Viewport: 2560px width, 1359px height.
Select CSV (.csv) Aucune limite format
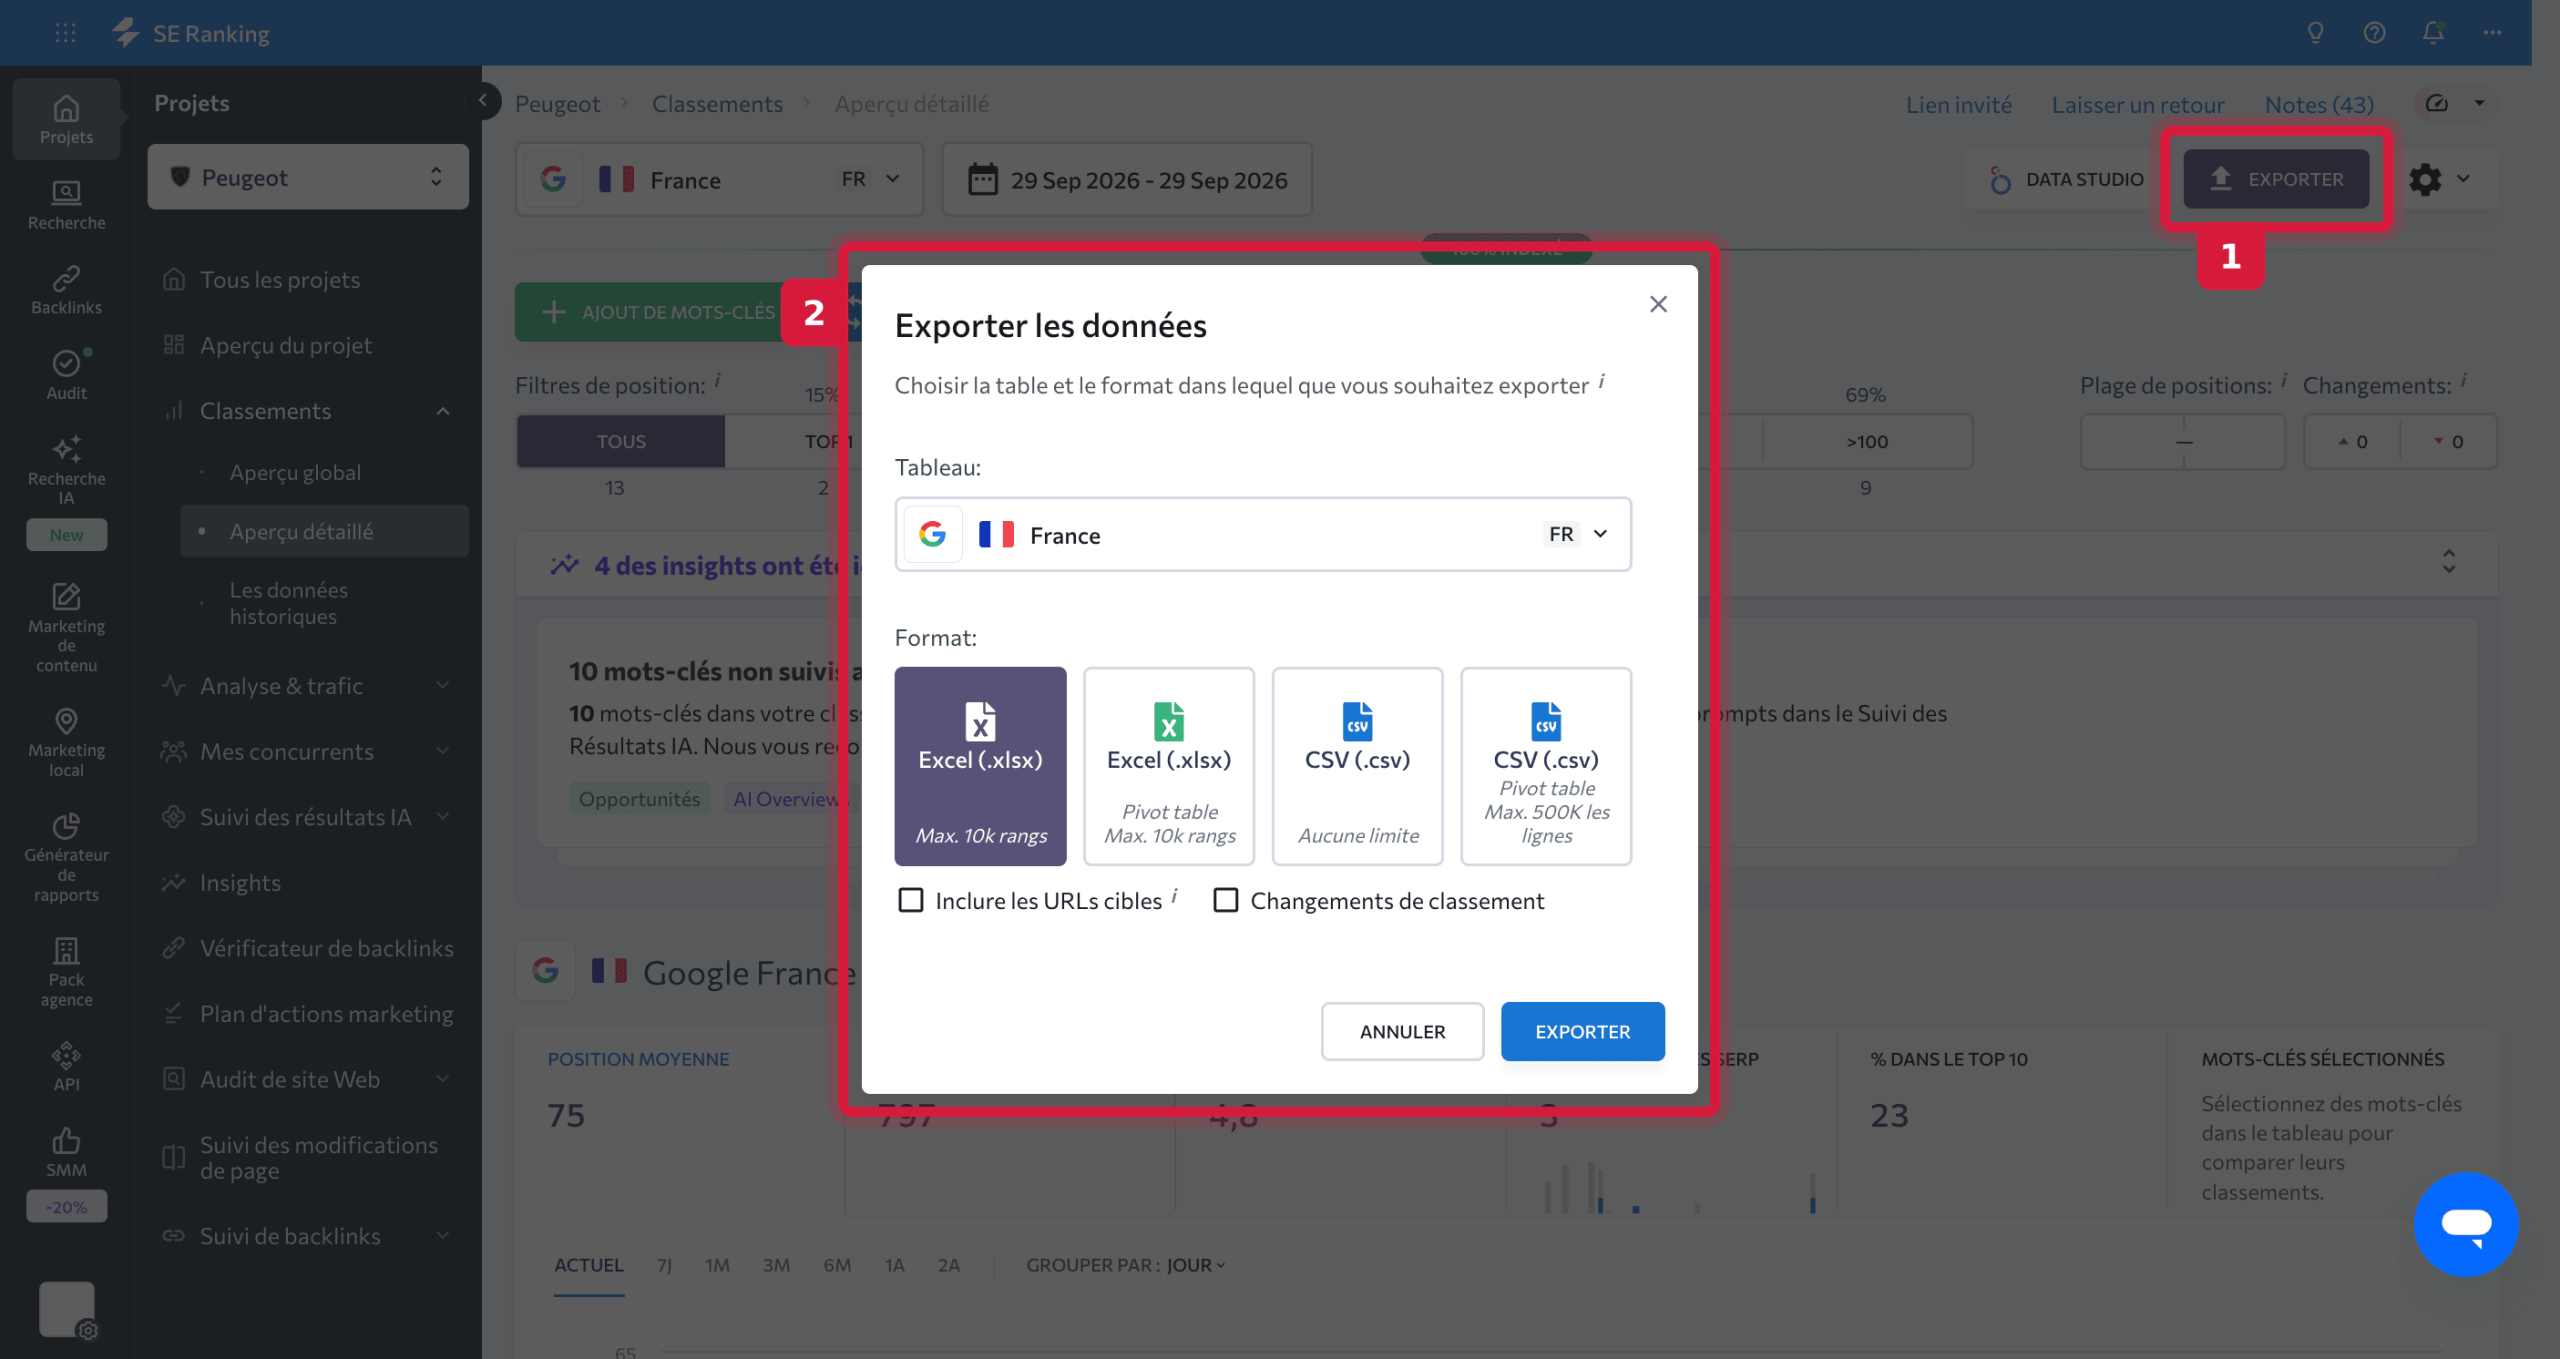[x=1357, y=766]
